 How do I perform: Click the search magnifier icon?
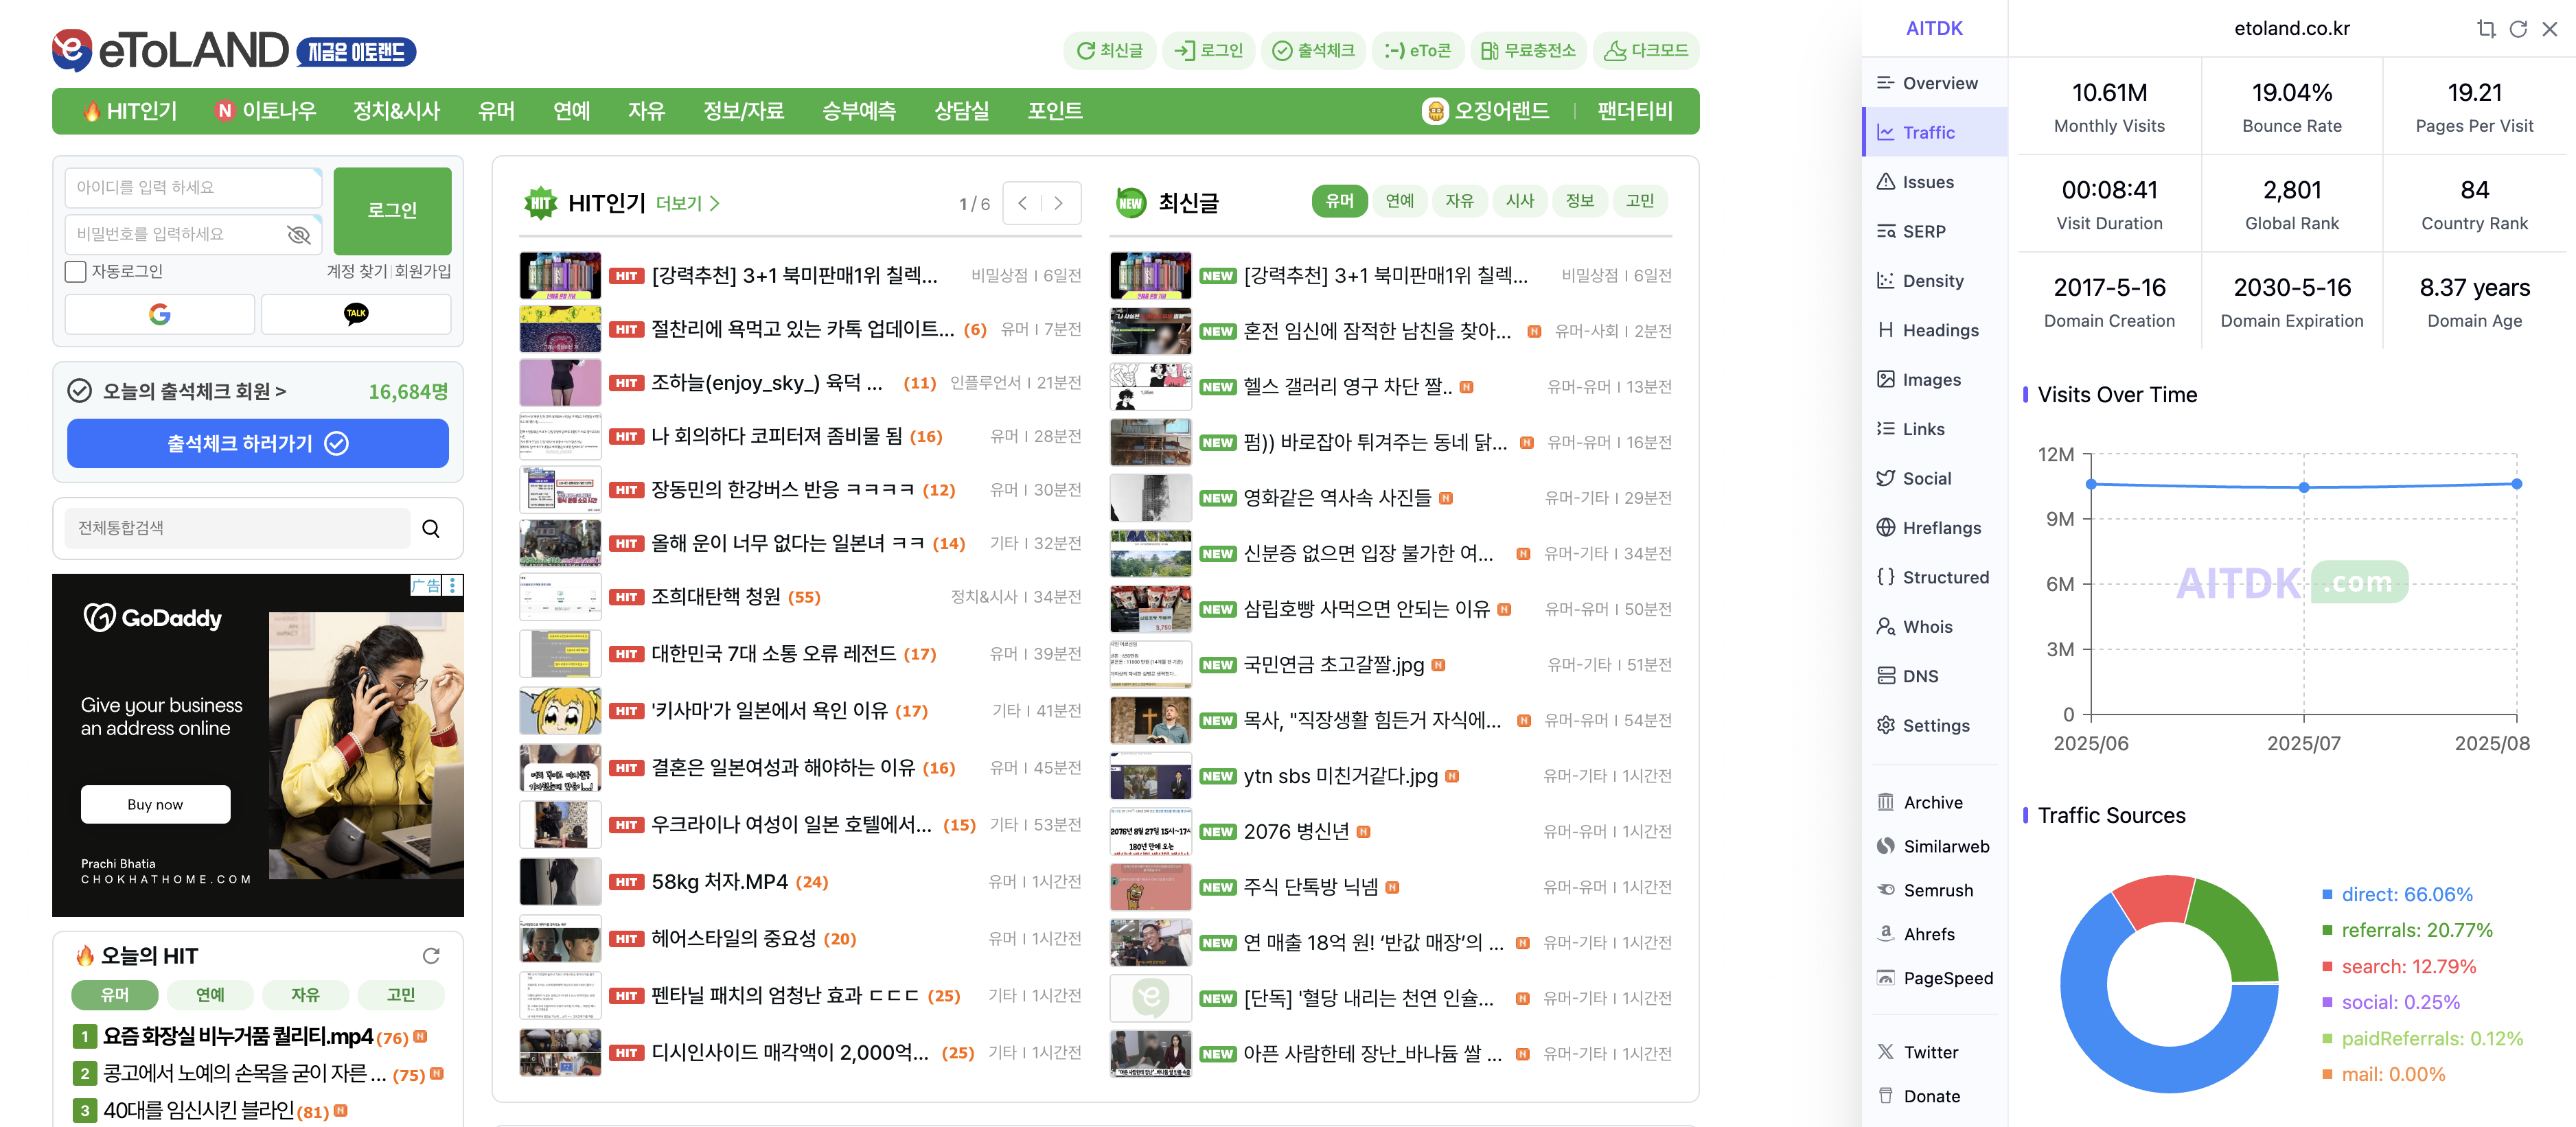coord(431,528)
